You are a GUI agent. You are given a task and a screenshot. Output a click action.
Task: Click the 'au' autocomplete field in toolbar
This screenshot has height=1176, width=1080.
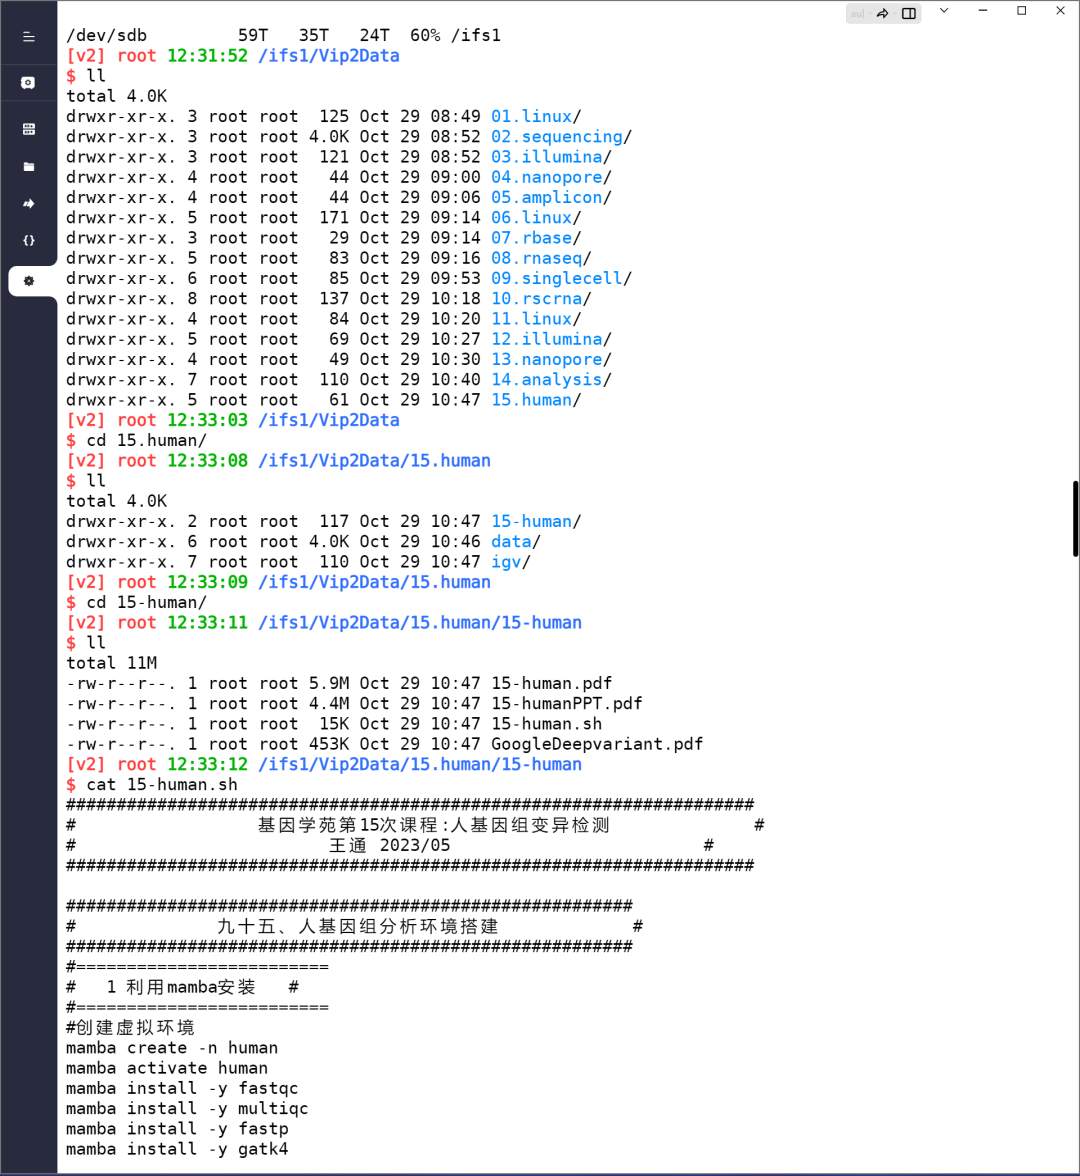[857, 14]
